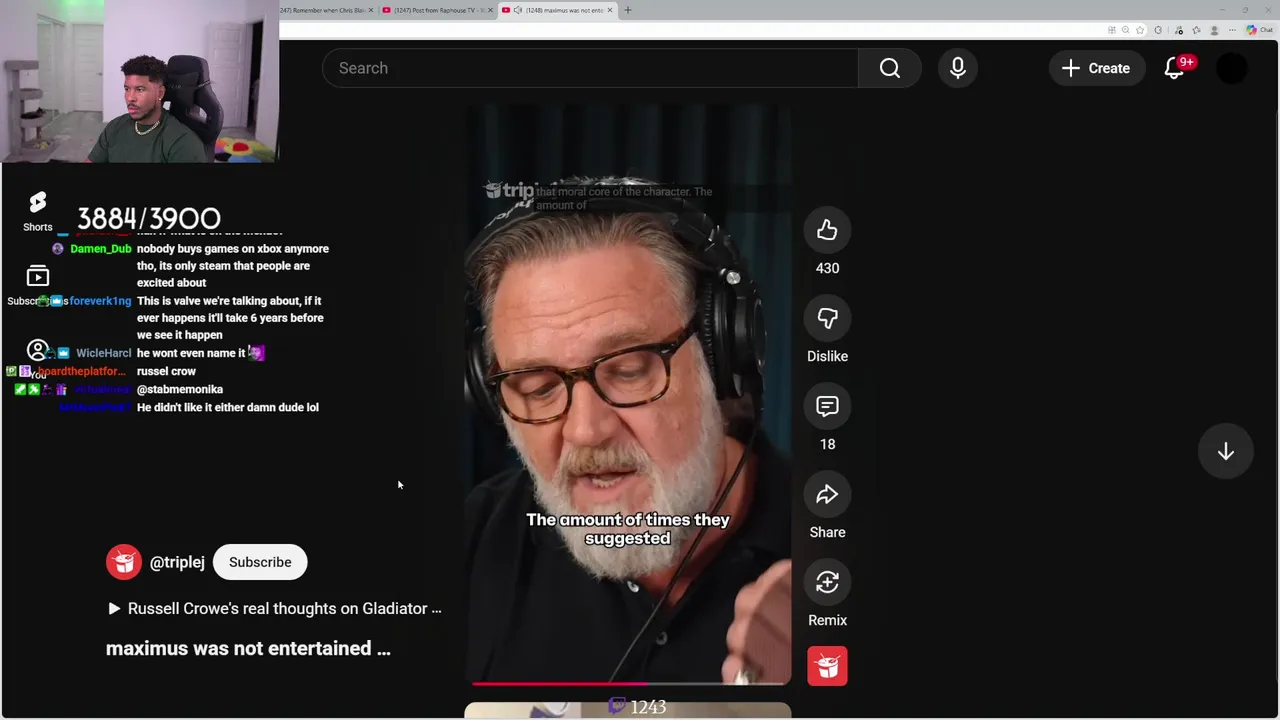Image resolution: width=1280 pixels, height=720 pixels.
Task: Close the 'maximus was not' tab
Action: pyautogui.click(x=610, y=10)
